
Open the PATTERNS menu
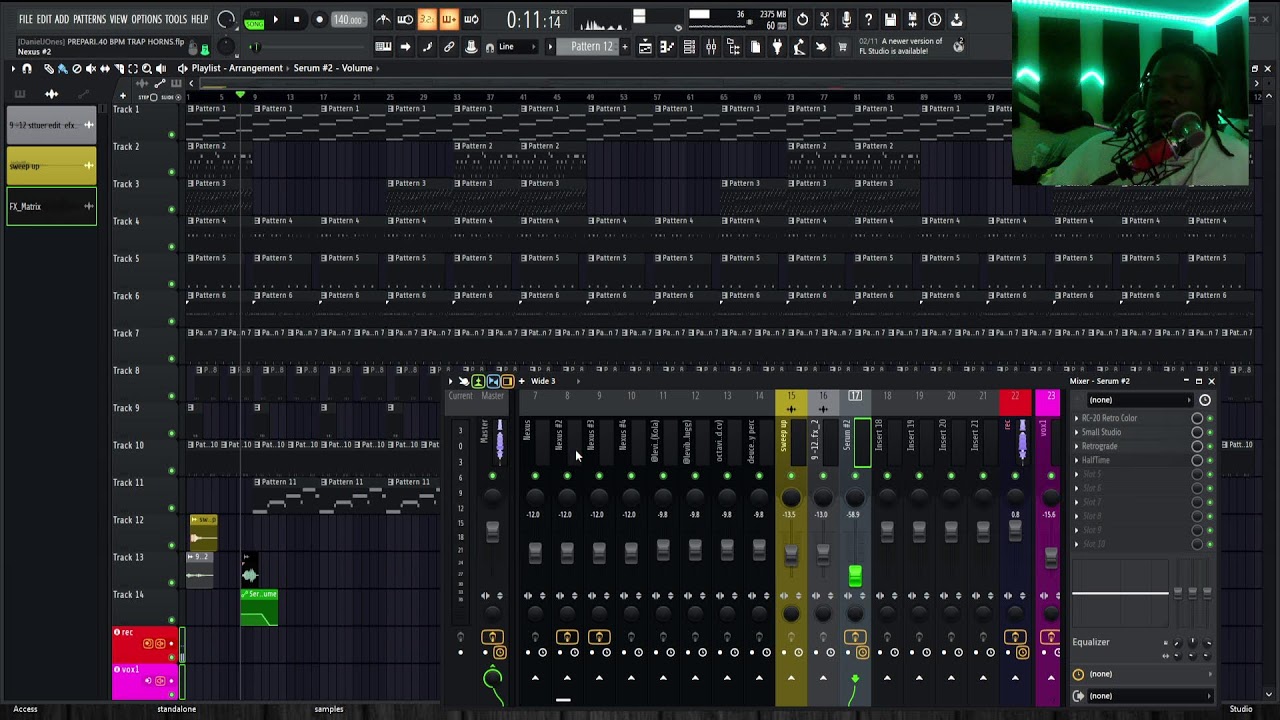click(89, 19)
